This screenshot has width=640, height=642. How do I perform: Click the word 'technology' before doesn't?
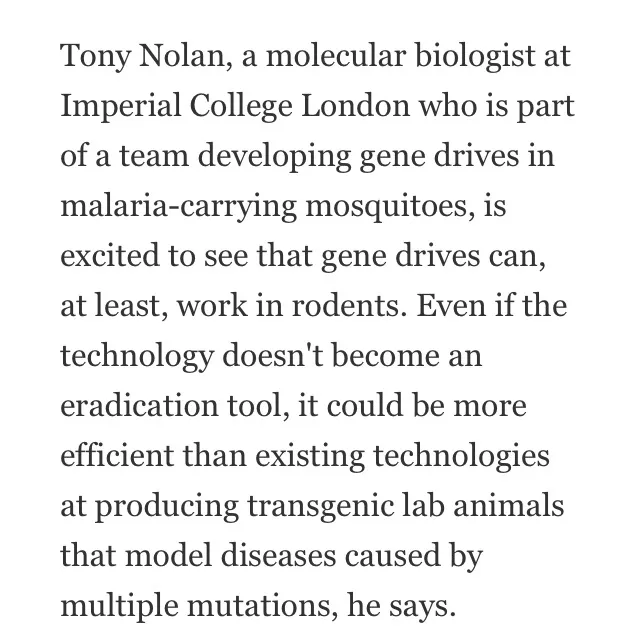(x=137, y=356)
